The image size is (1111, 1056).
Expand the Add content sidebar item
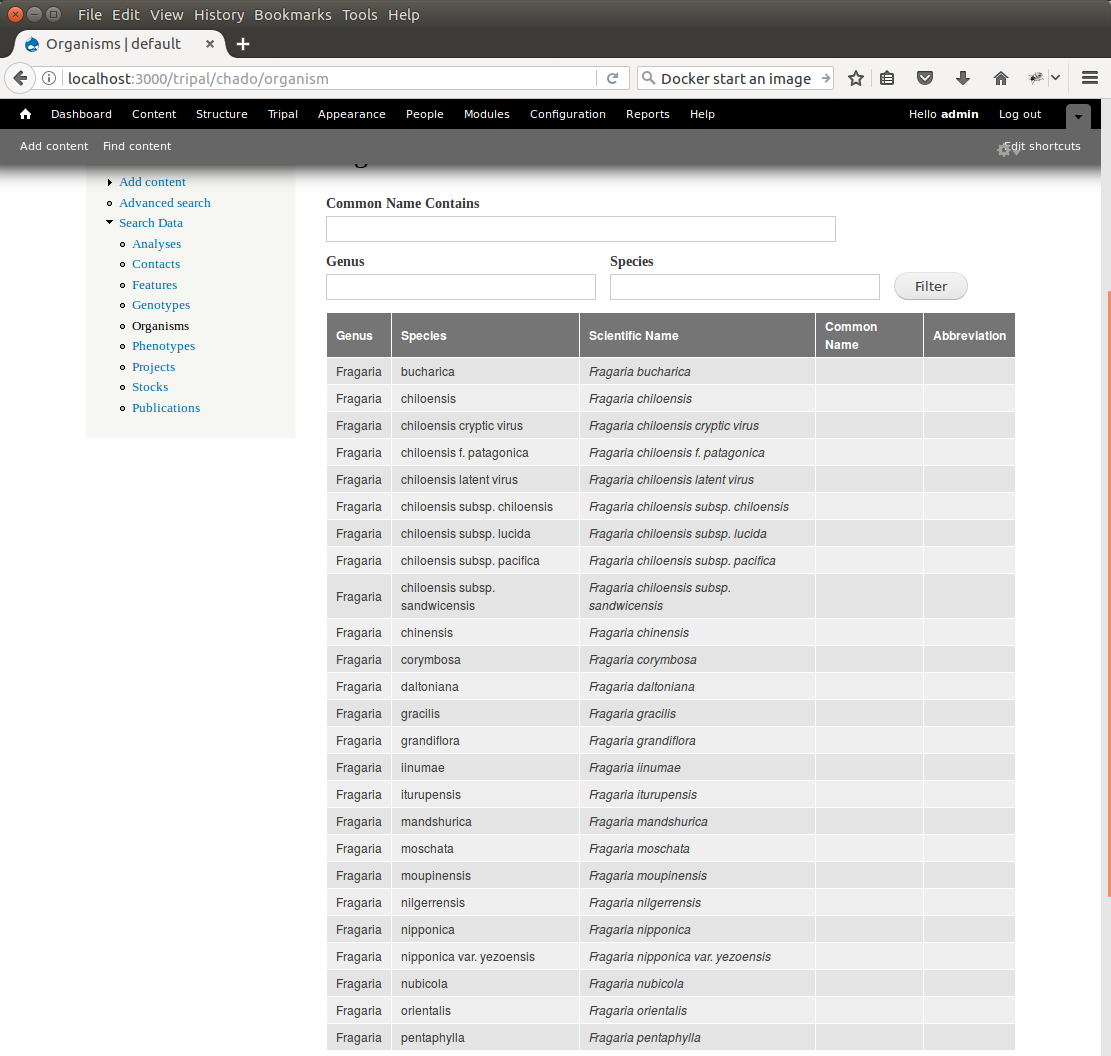(109, 182)
